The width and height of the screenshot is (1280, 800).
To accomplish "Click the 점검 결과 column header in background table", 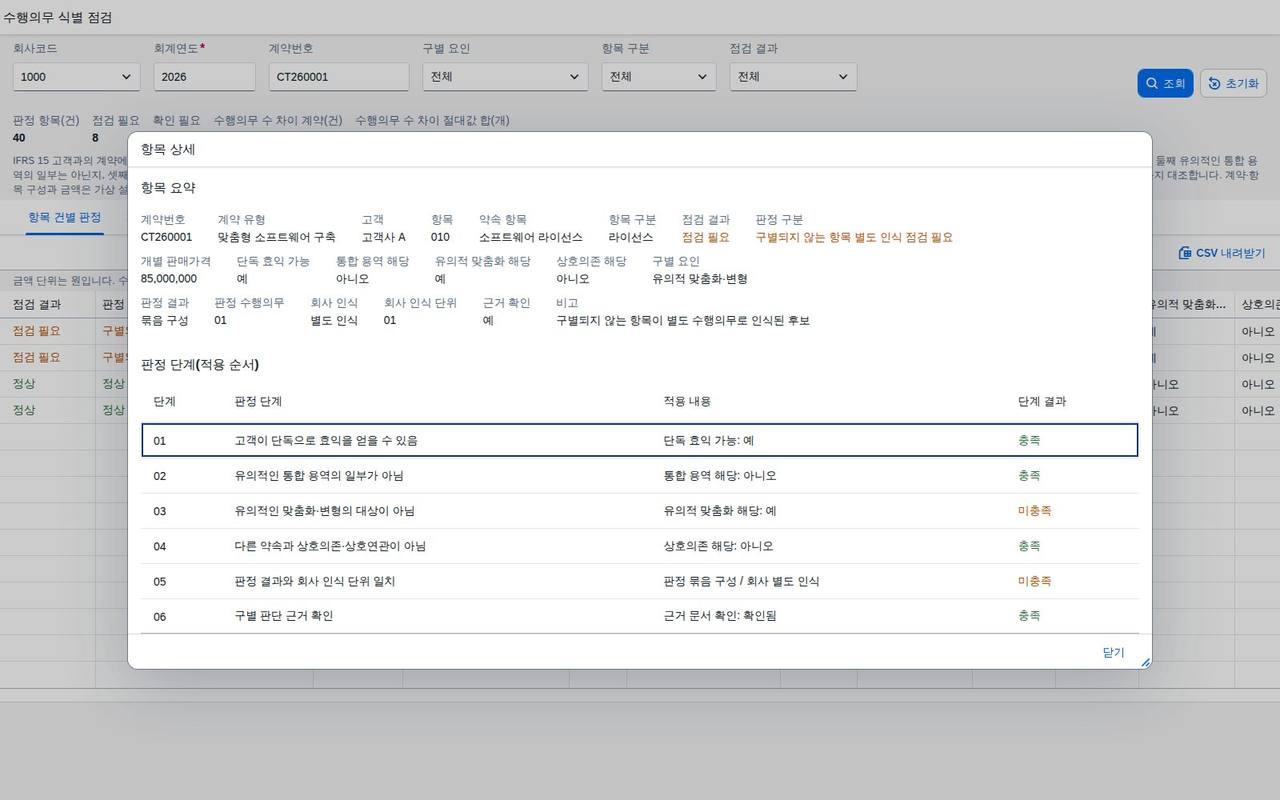I will (x=37, y=304).
